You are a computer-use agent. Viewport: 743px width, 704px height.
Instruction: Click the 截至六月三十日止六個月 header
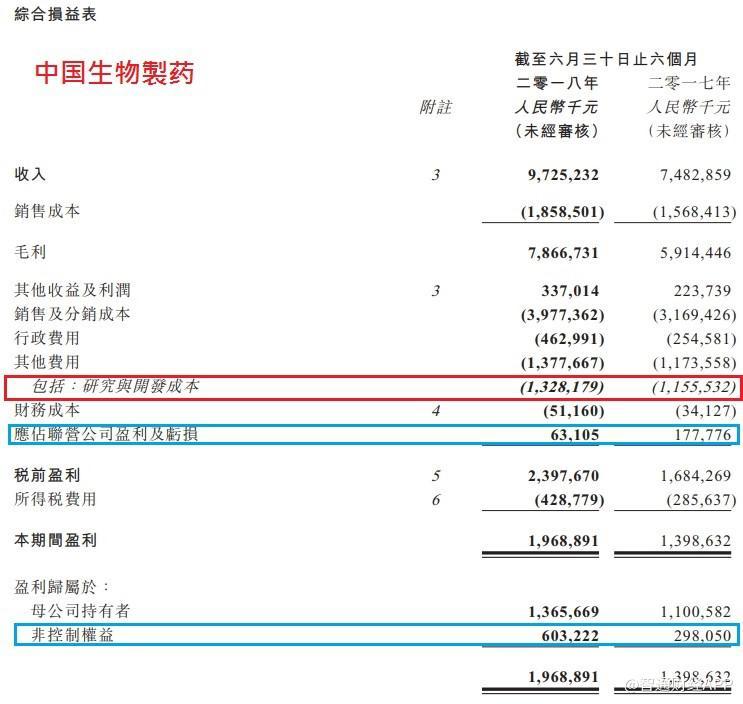pyautogui.click(x=606, y=59)
